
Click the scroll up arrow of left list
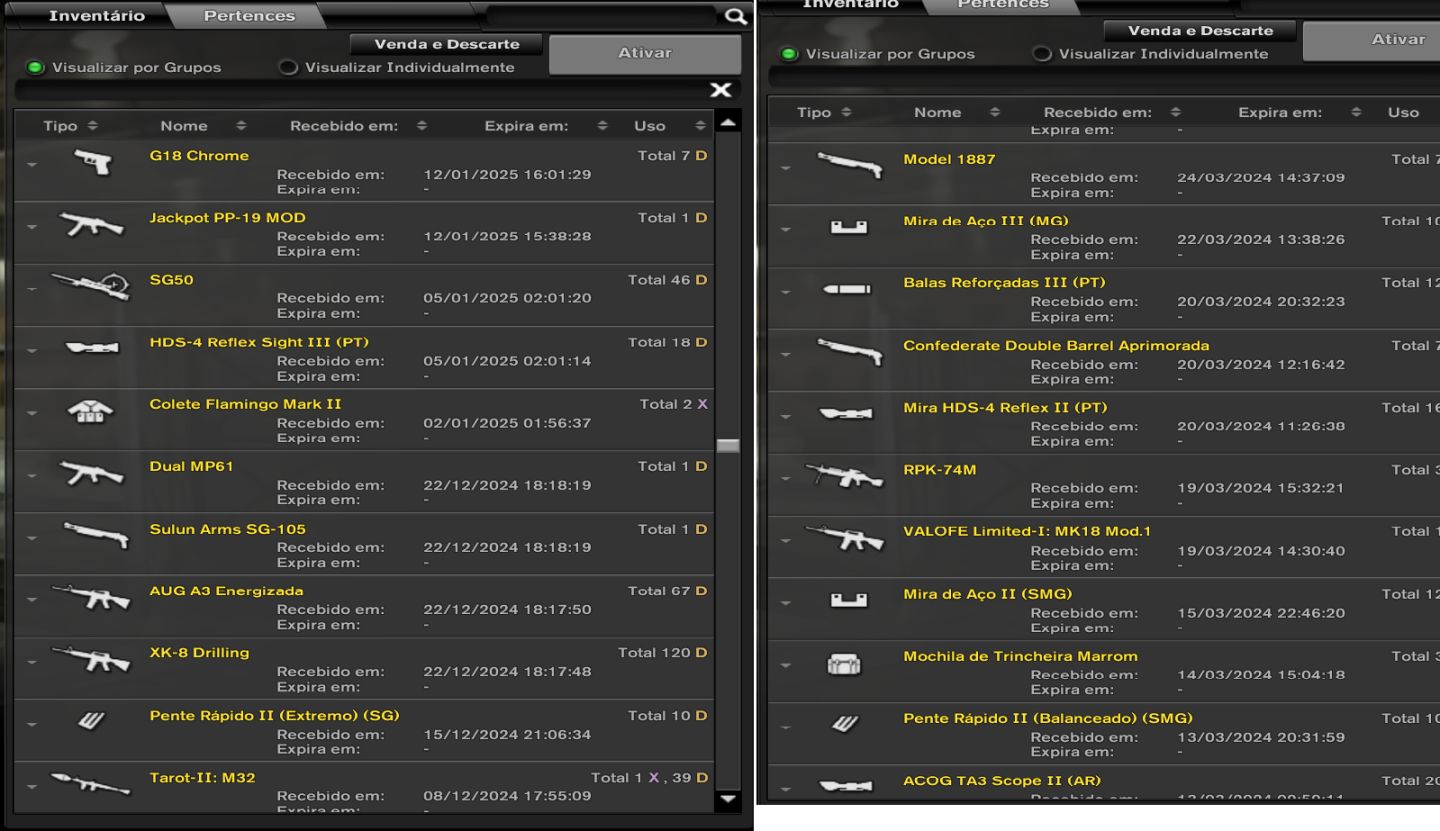pyautogui.click(x=728, y=123)
